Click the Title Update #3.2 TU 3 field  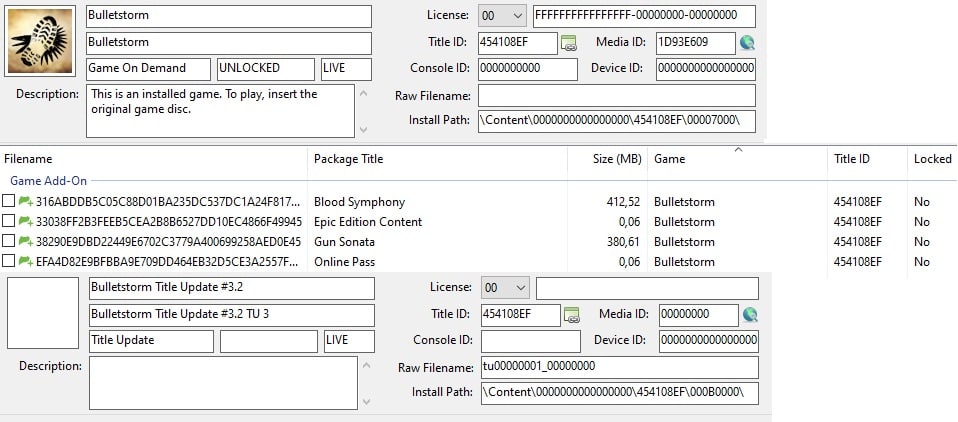click(232, 315)
